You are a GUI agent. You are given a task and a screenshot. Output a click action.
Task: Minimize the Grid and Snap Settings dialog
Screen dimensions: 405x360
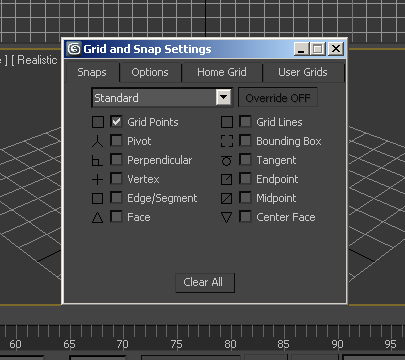point(301,49)
